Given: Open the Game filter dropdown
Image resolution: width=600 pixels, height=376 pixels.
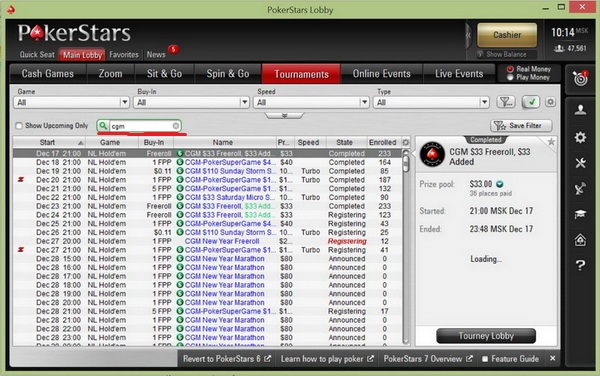Looking at the screenshot, I should (x=72, y=102).
